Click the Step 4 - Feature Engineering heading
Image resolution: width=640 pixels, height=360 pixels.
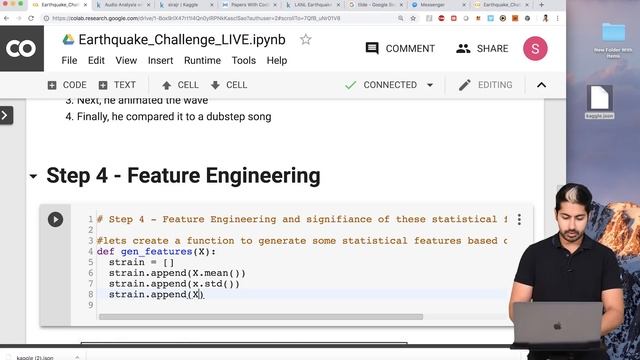(183, 176)
